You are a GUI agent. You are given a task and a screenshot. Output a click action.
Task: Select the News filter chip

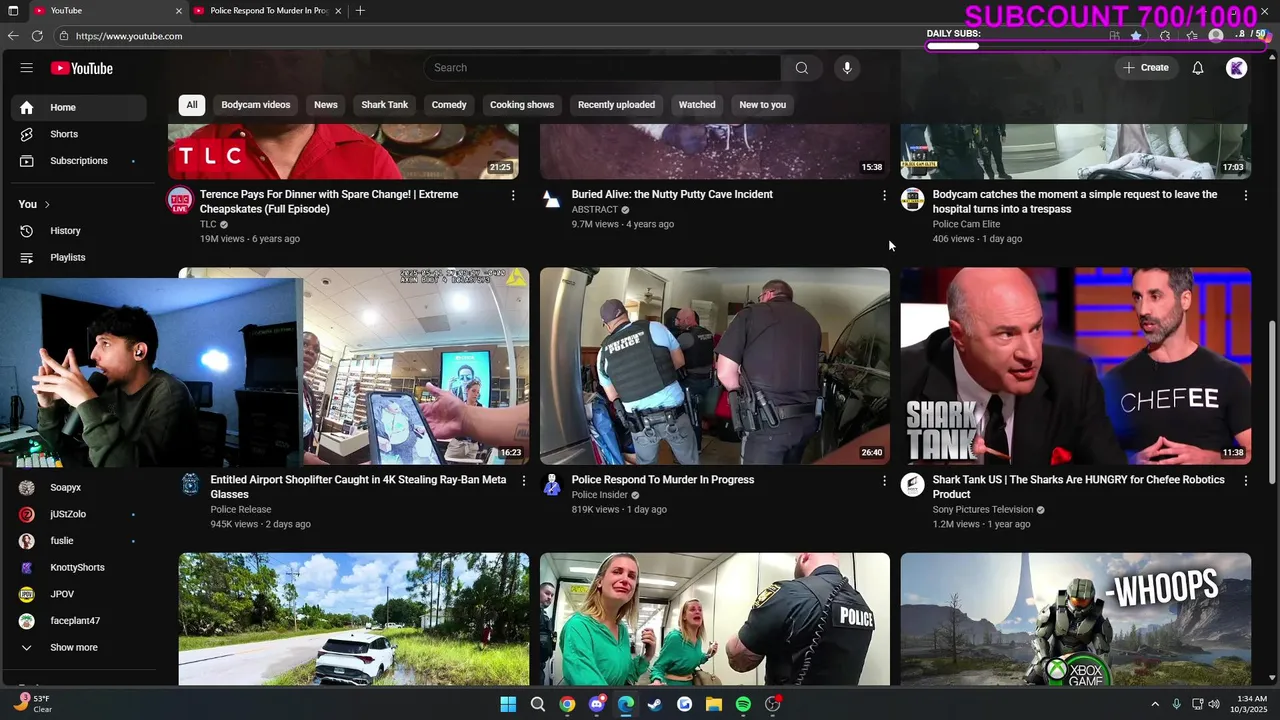coord(326,105)
